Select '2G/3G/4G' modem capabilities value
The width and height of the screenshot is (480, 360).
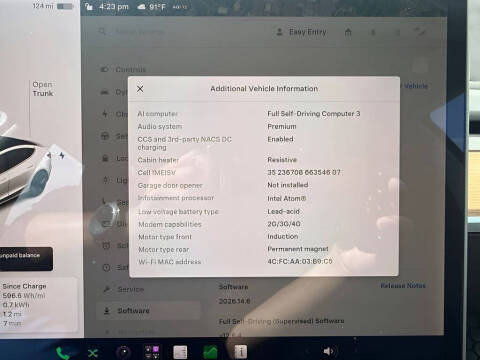tap(284, 224)
